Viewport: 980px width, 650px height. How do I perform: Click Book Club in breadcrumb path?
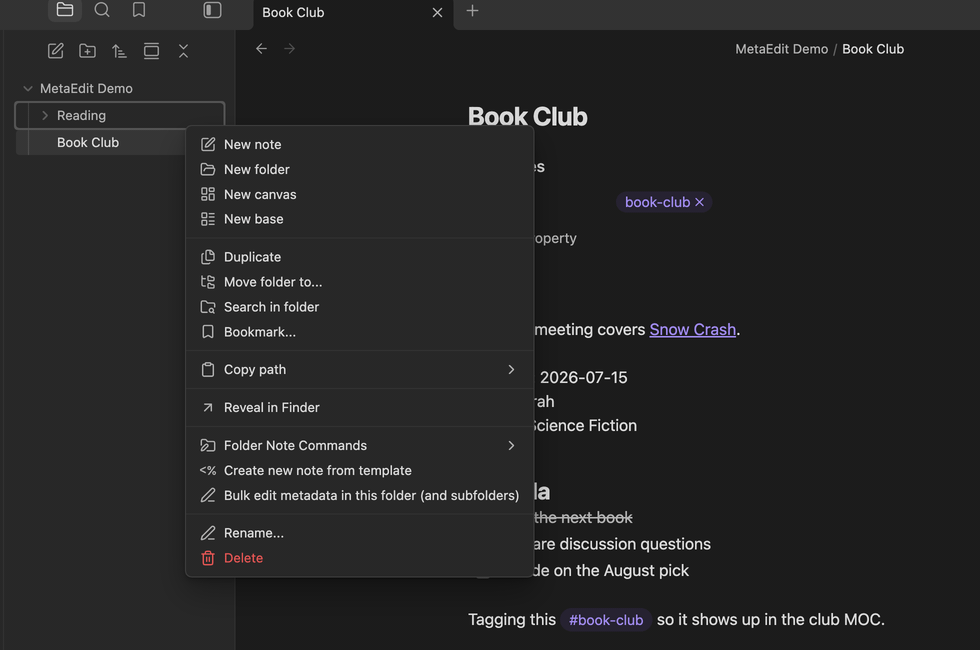click(x=872, y=49)
